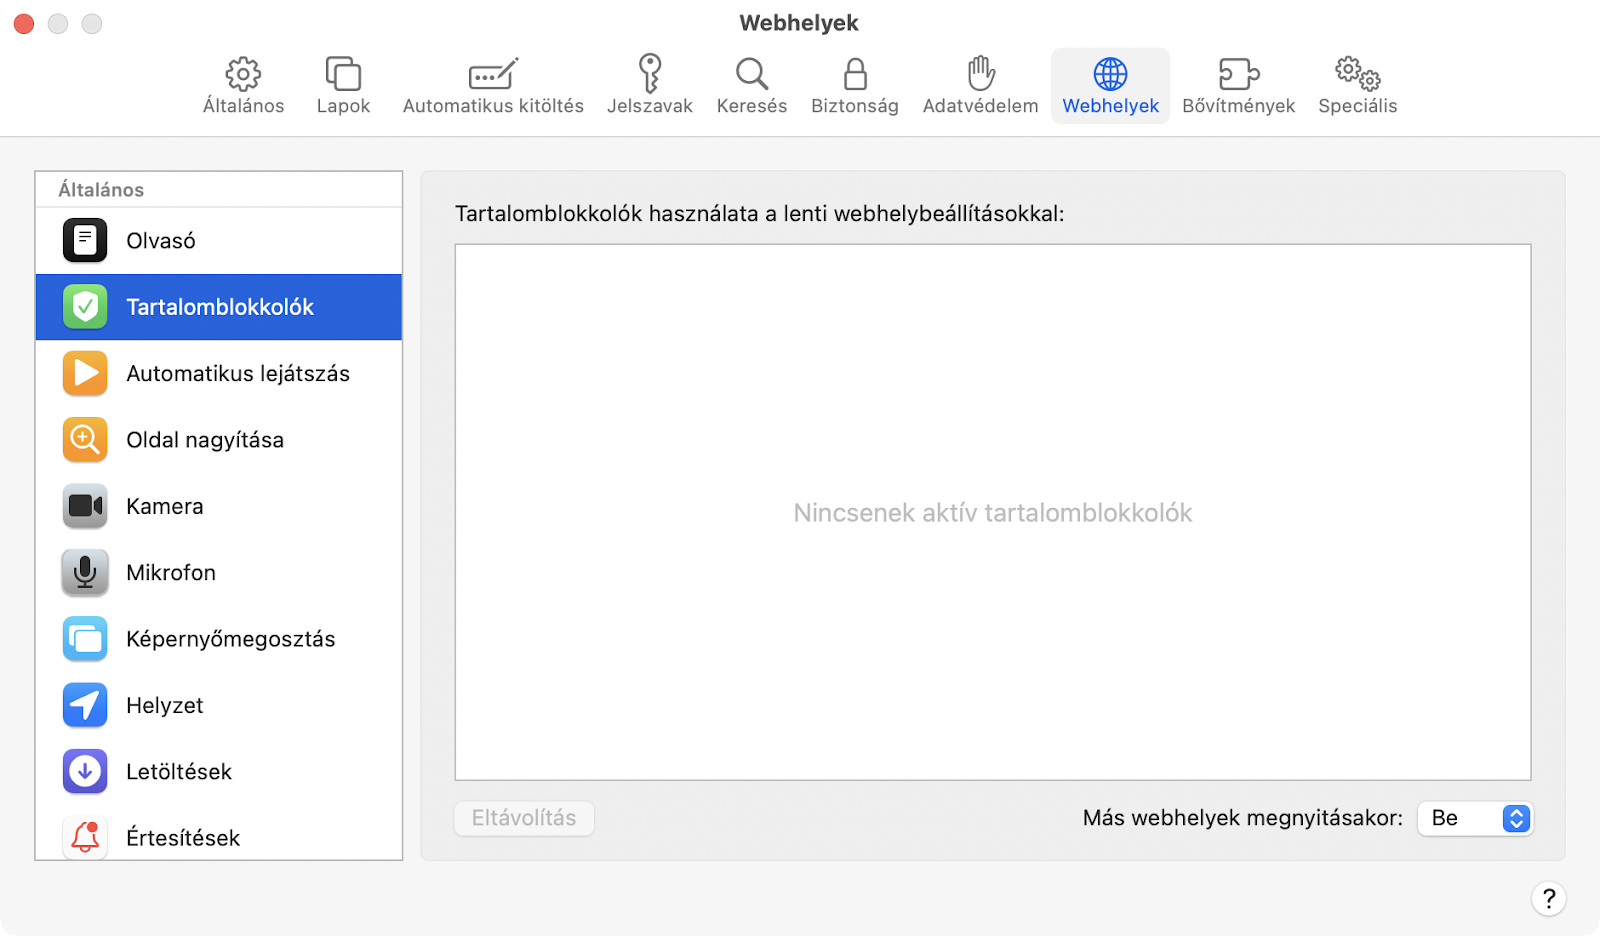Open the Biztonság lock icon
This screenshot has height=936, width=1600.
click(x=855, y=74)
